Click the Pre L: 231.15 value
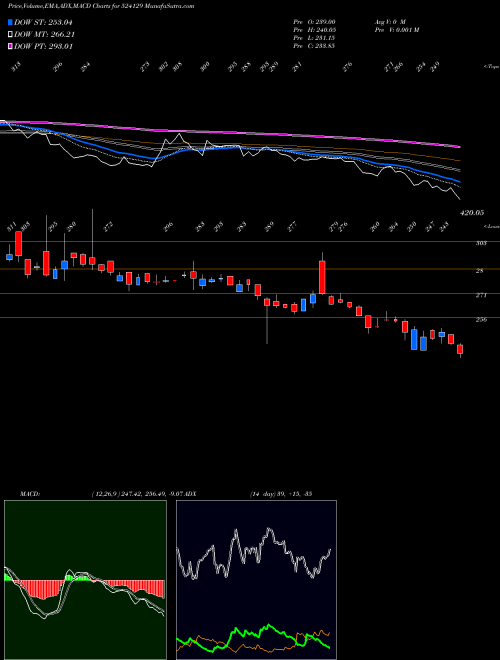 [314, 38]
